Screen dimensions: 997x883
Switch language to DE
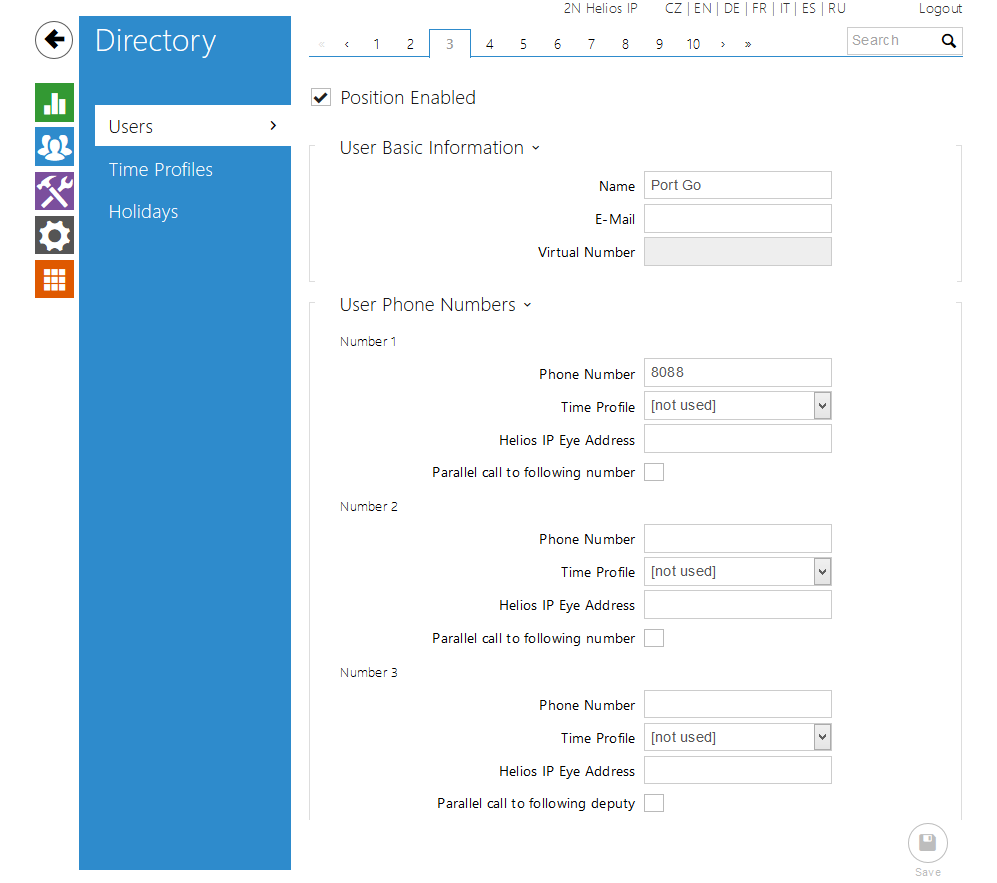(732, 8)
